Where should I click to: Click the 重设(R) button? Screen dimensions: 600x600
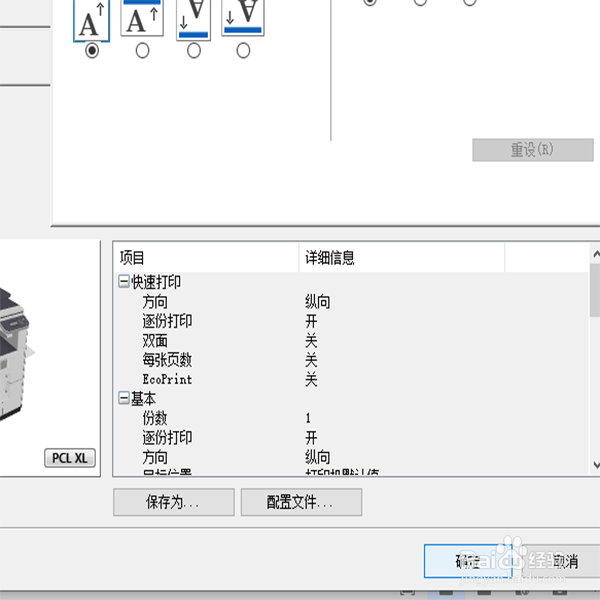click(533, 150)
